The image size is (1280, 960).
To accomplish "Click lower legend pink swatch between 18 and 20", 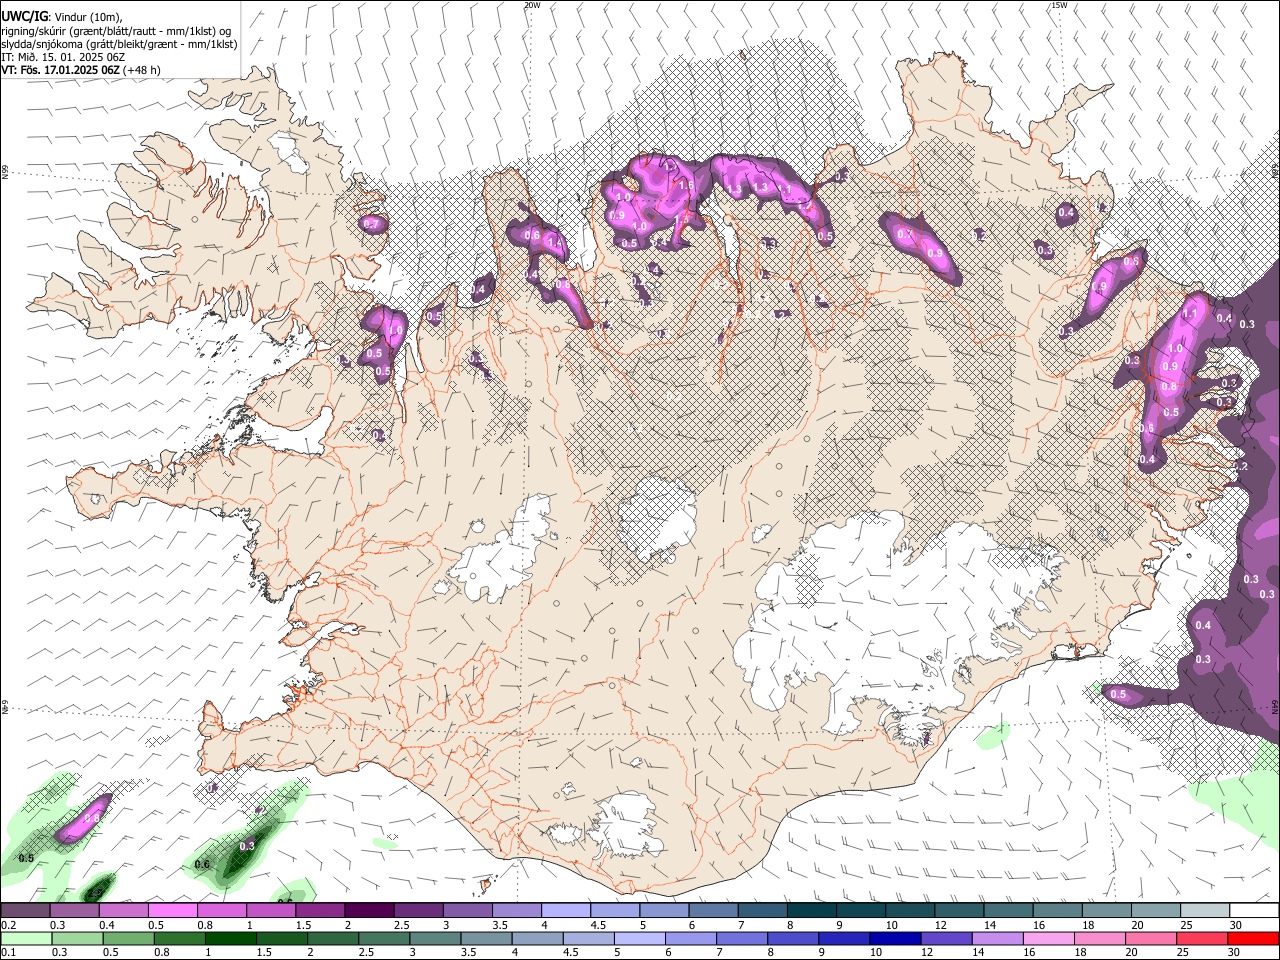I will [1099, 939].
